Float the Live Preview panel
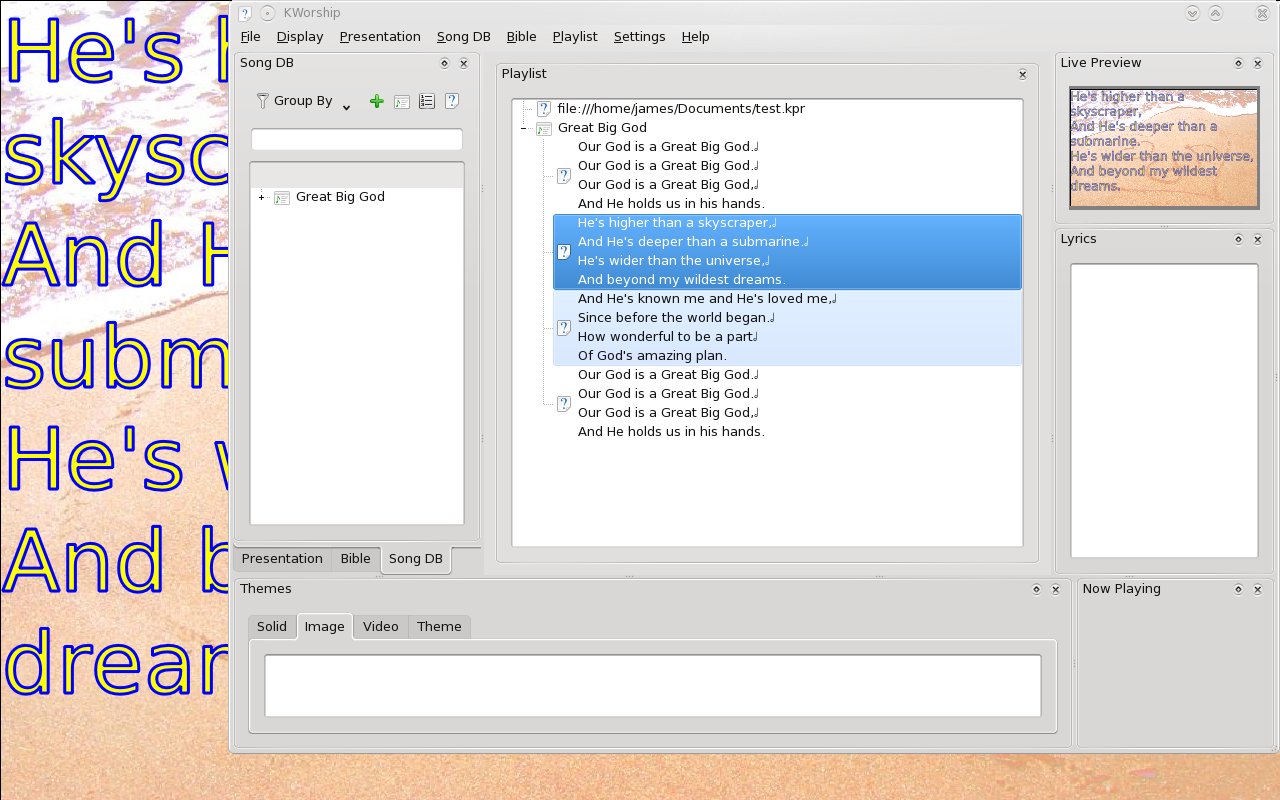 [x=1238, y=63]
